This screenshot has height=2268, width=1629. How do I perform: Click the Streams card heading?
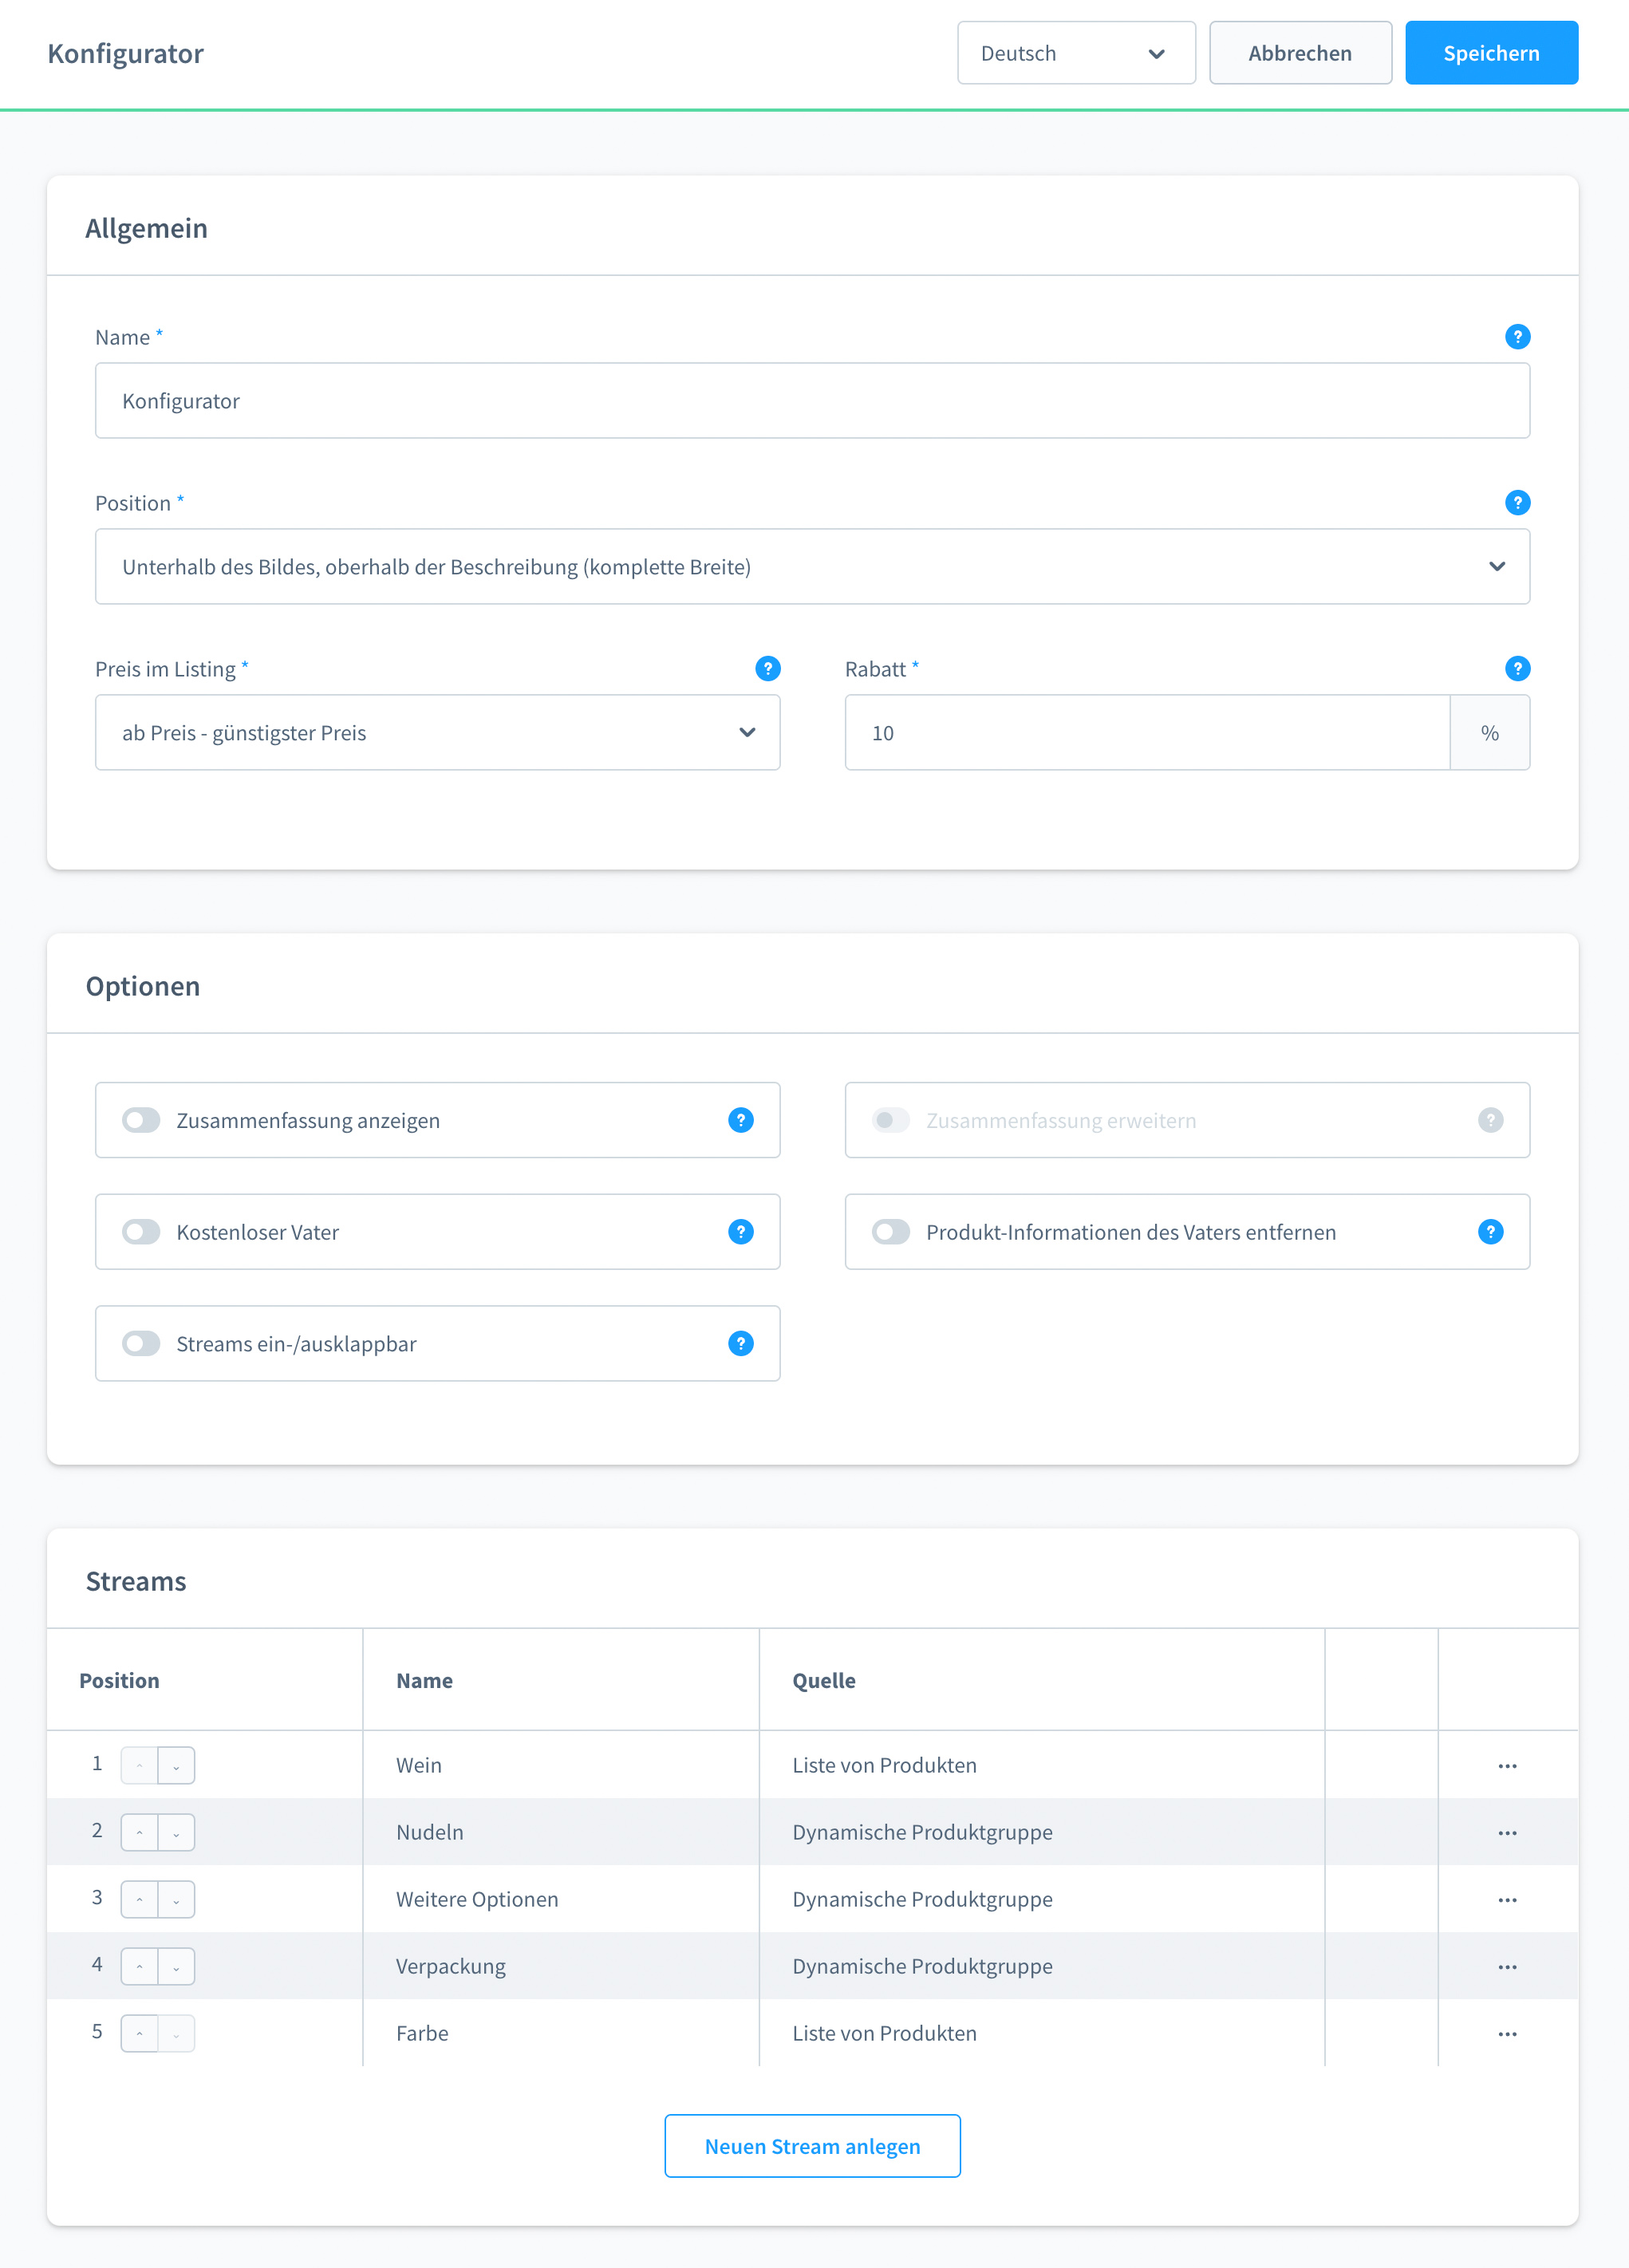(136, 1582)
